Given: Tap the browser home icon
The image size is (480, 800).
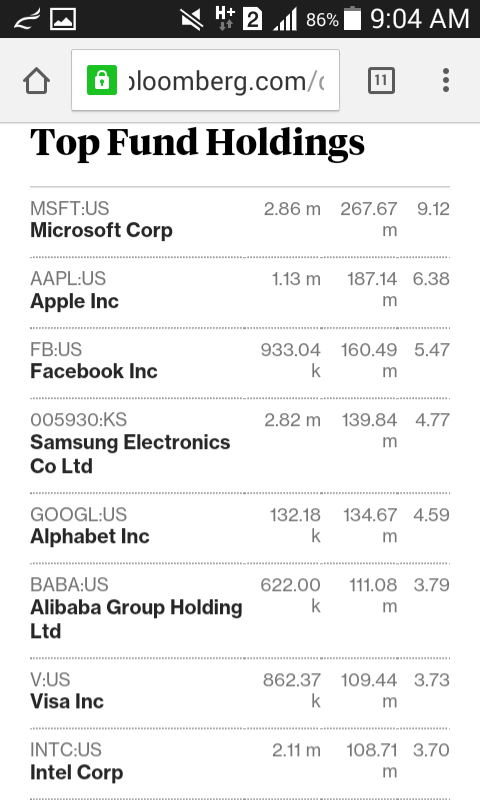Looking at the screenshot, I should 36,81.
